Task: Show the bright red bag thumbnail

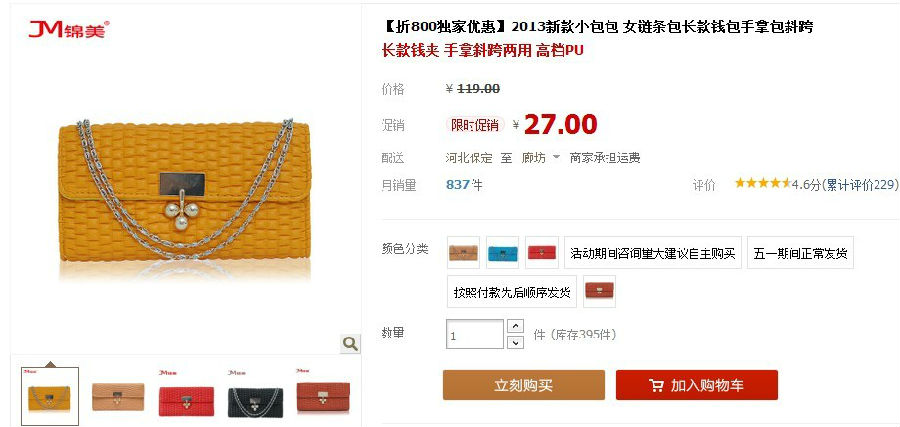Action: [186, 397]
